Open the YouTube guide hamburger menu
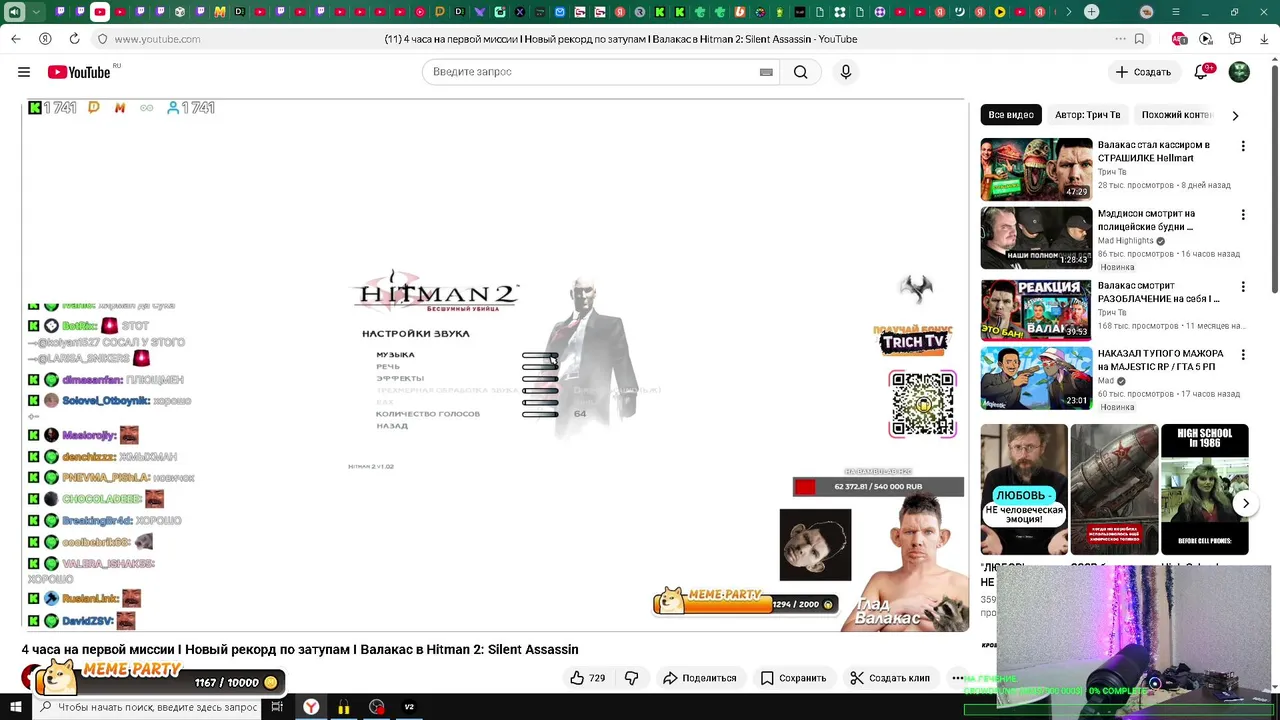 pos(24,72)
